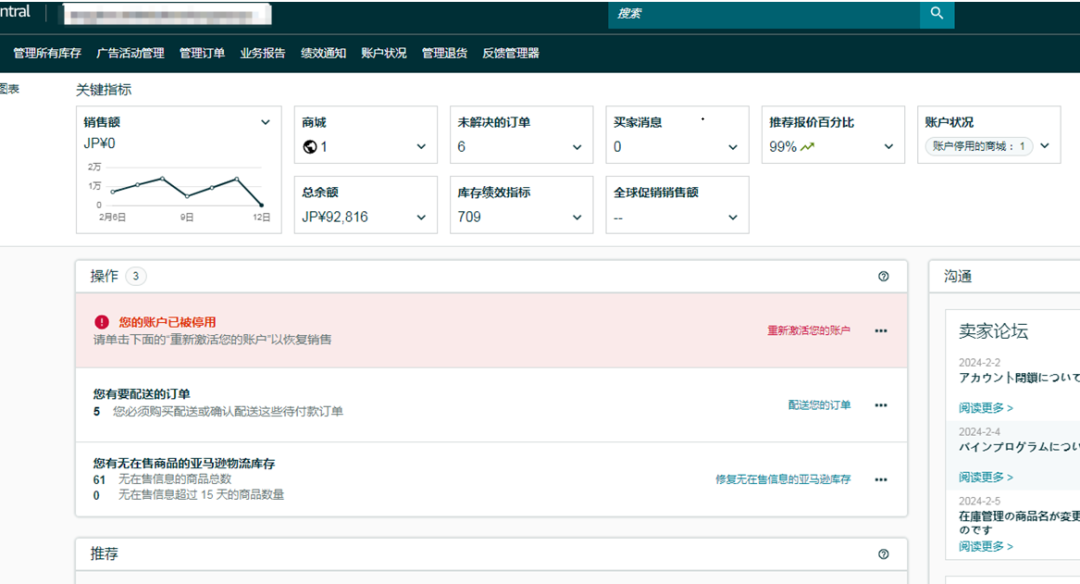Click 阅读更多 under the 2024-2-5 post

tap(986, 546)
